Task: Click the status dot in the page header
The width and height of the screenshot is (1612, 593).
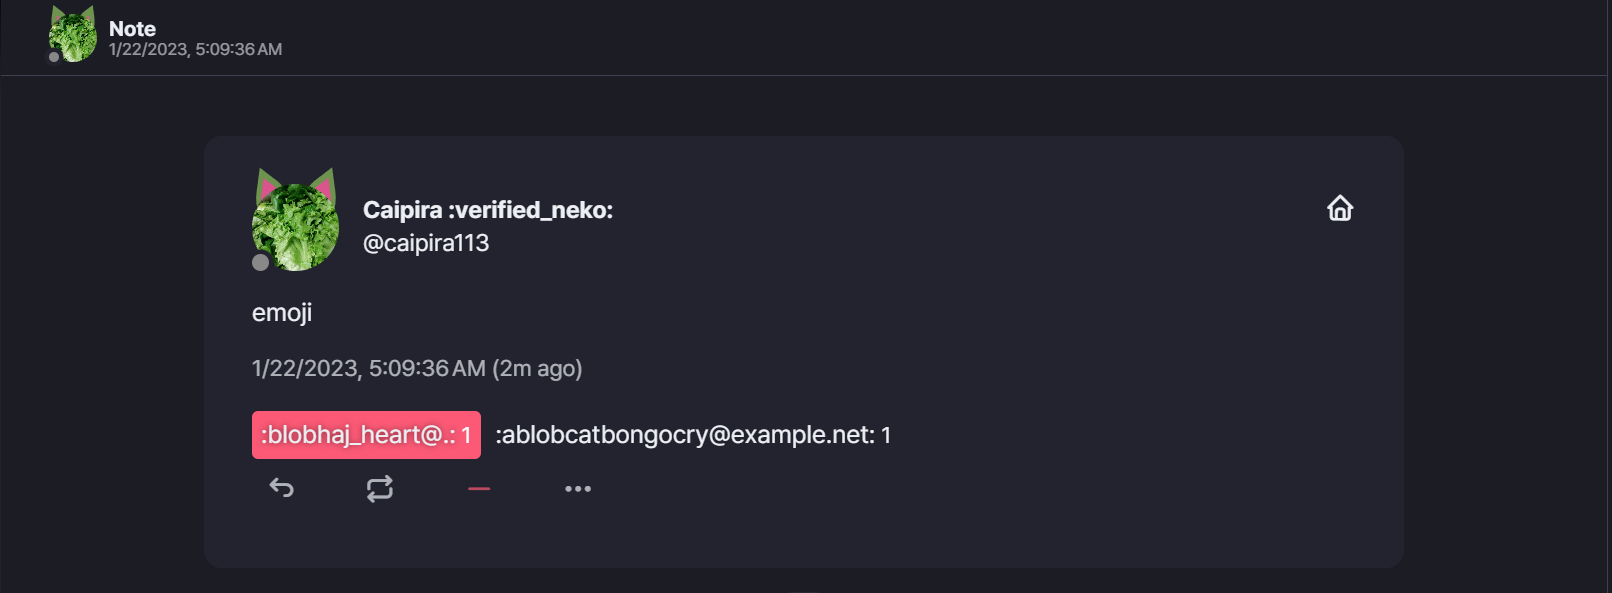Action: (x=54, y=57)
